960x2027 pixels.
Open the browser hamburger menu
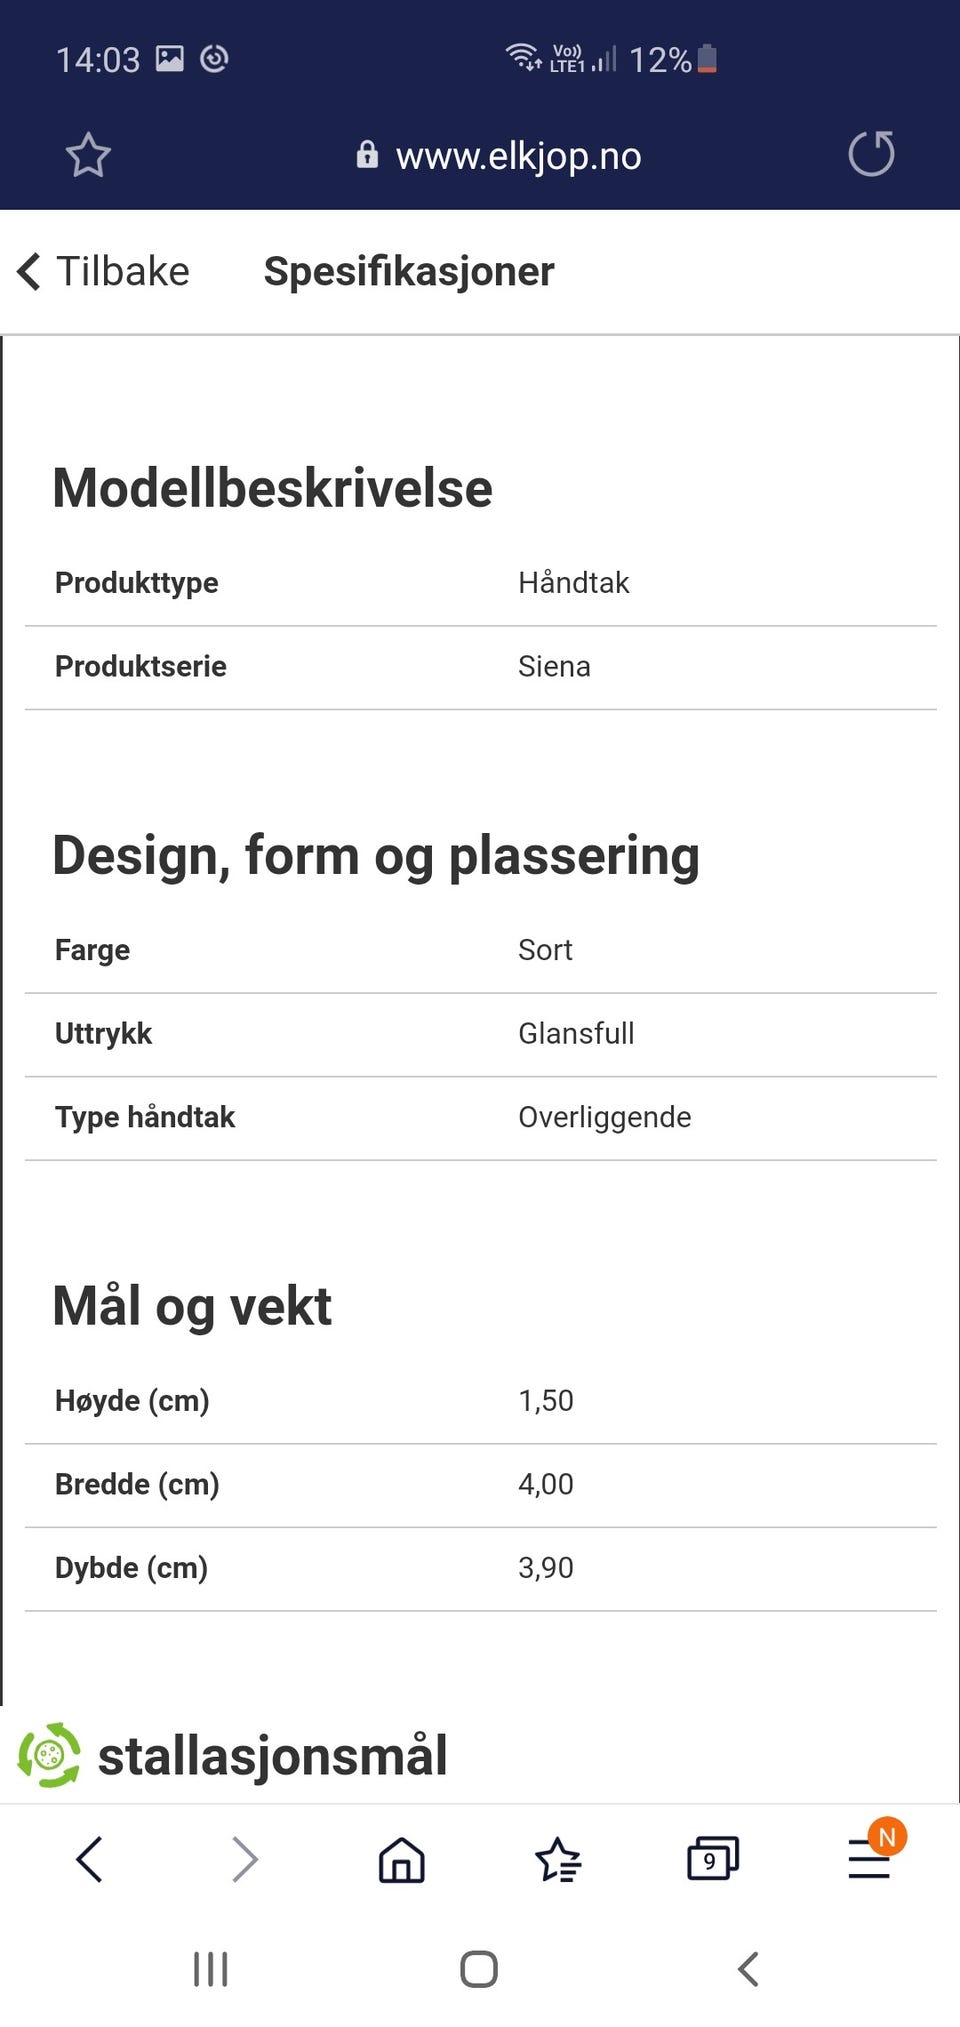(869, 1859)
